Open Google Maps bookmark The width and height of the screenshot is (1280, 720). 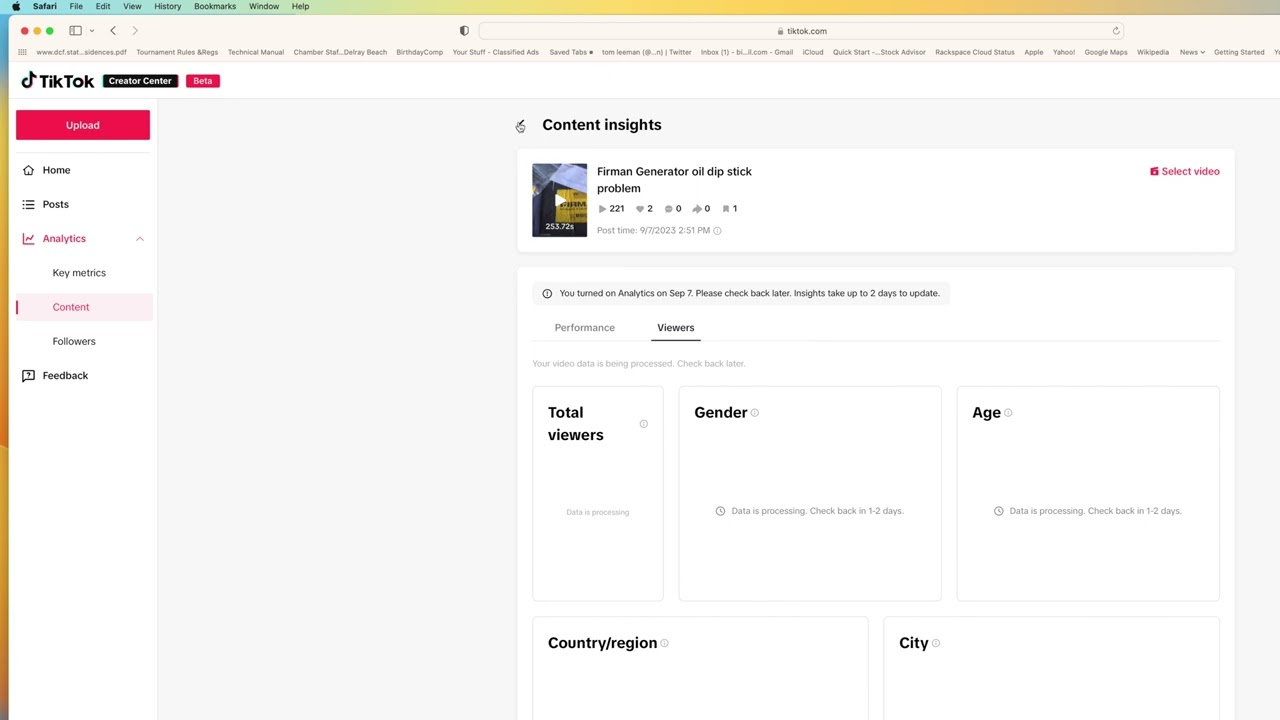pyautogui.click(x=1106, y=52)
